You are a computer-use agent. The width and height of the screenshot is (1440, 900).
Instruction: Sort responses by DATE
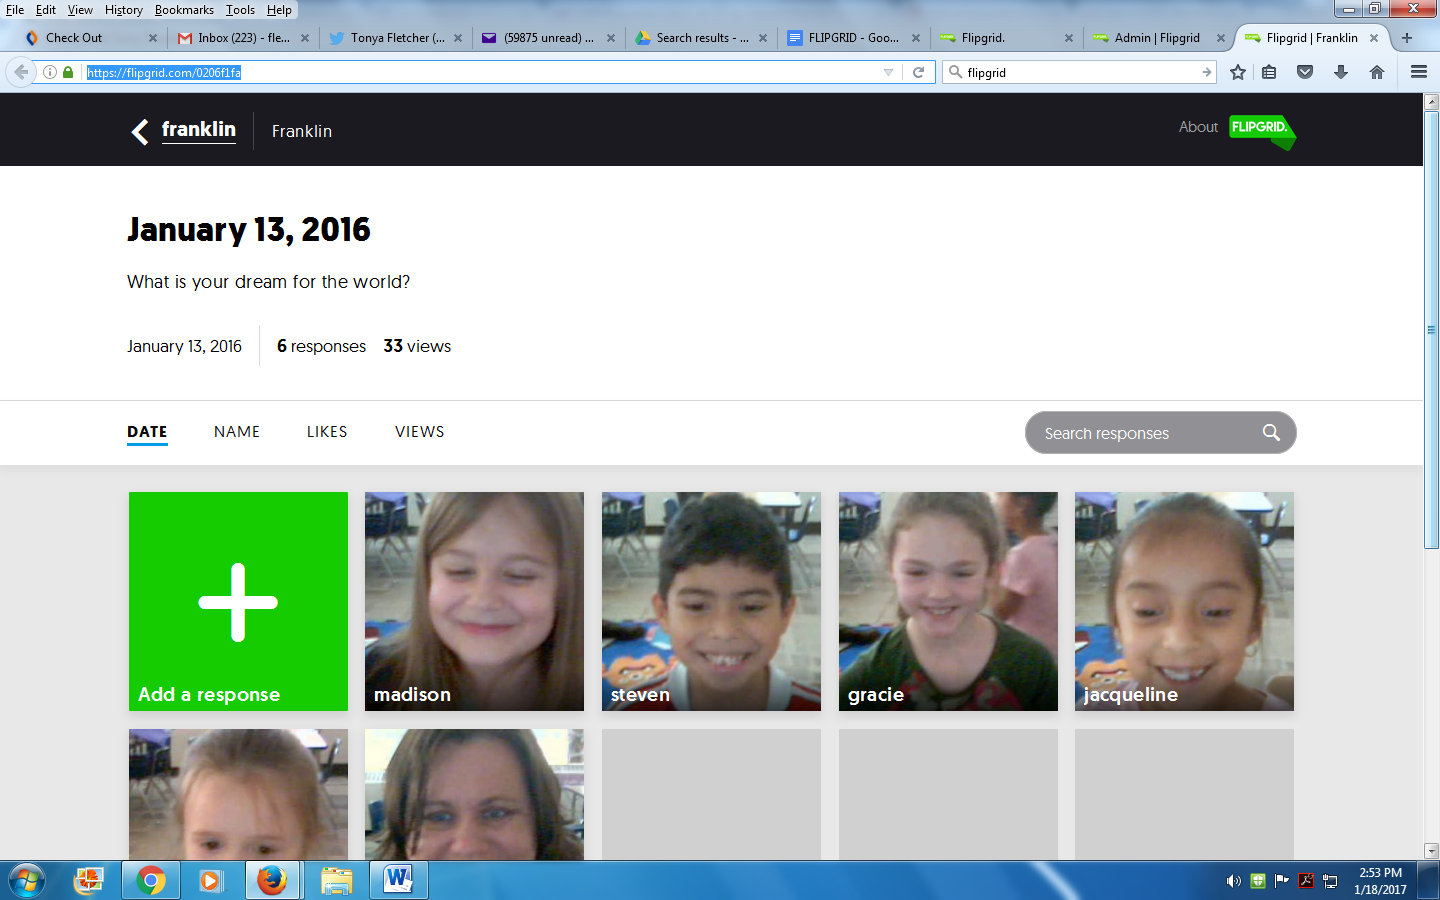tap(147, 432)
